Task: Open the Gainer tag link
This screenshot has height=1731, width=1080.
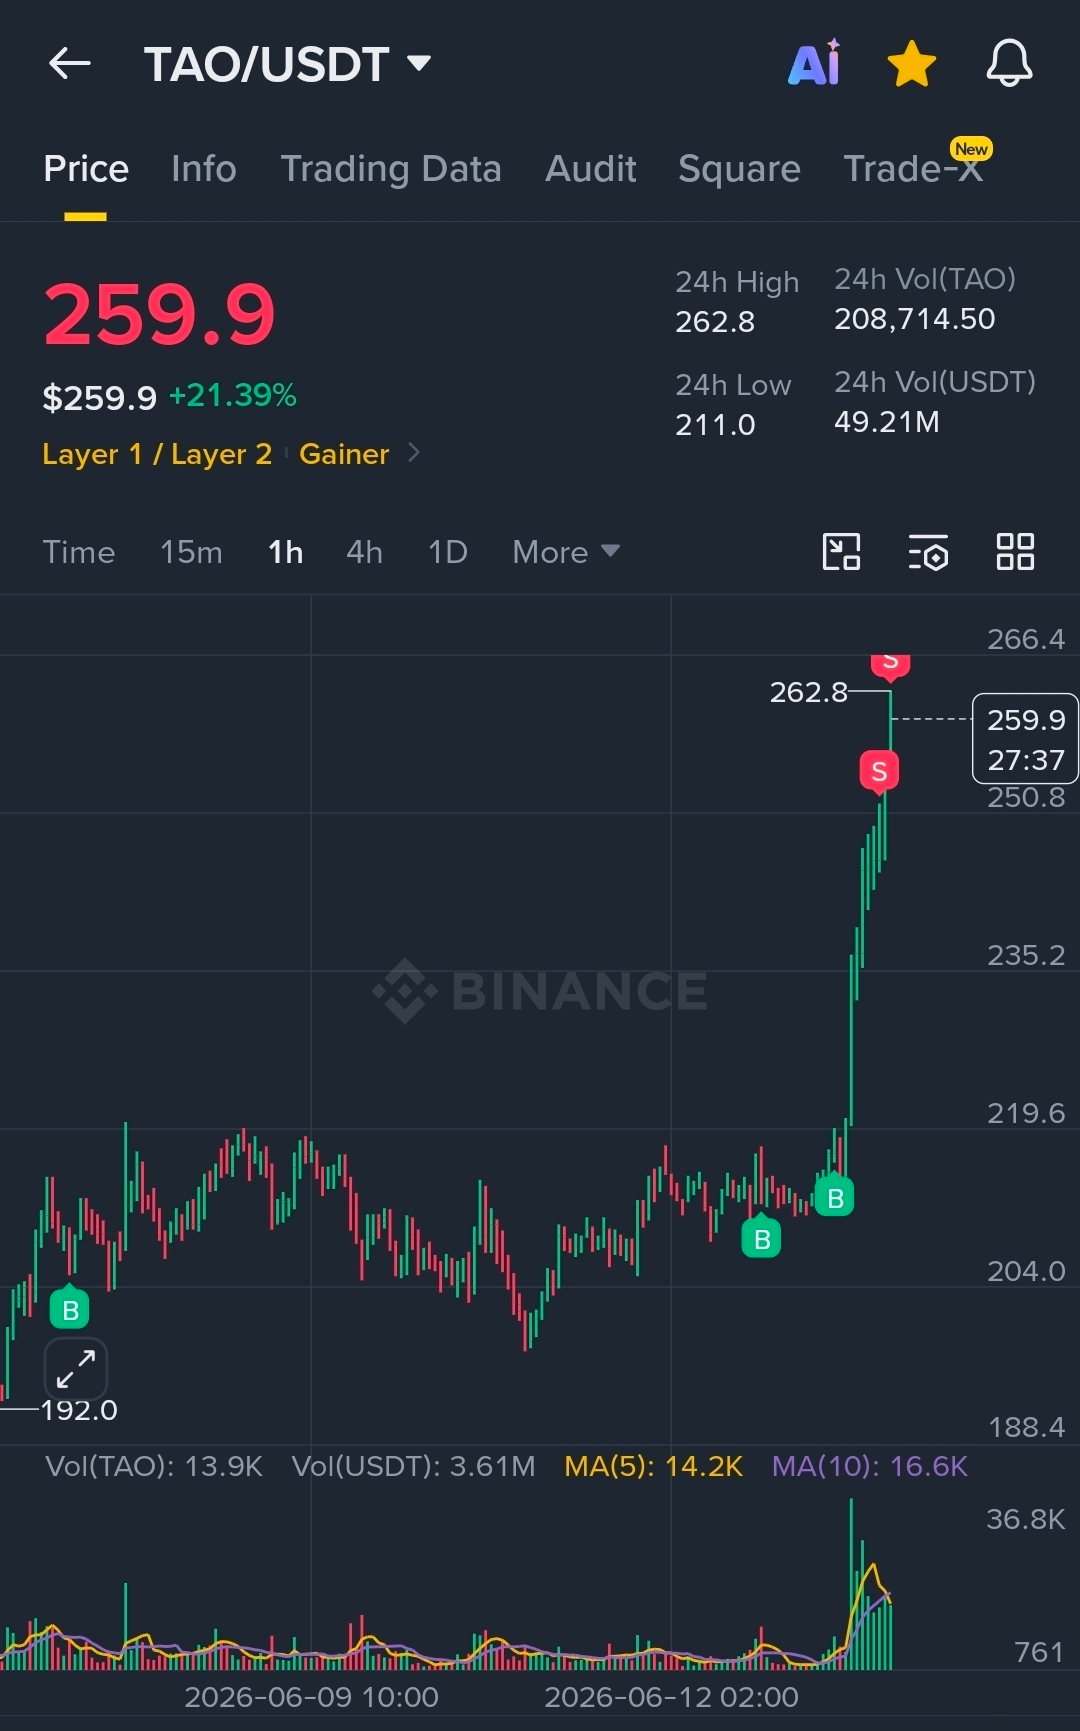Action: (344, 454)
